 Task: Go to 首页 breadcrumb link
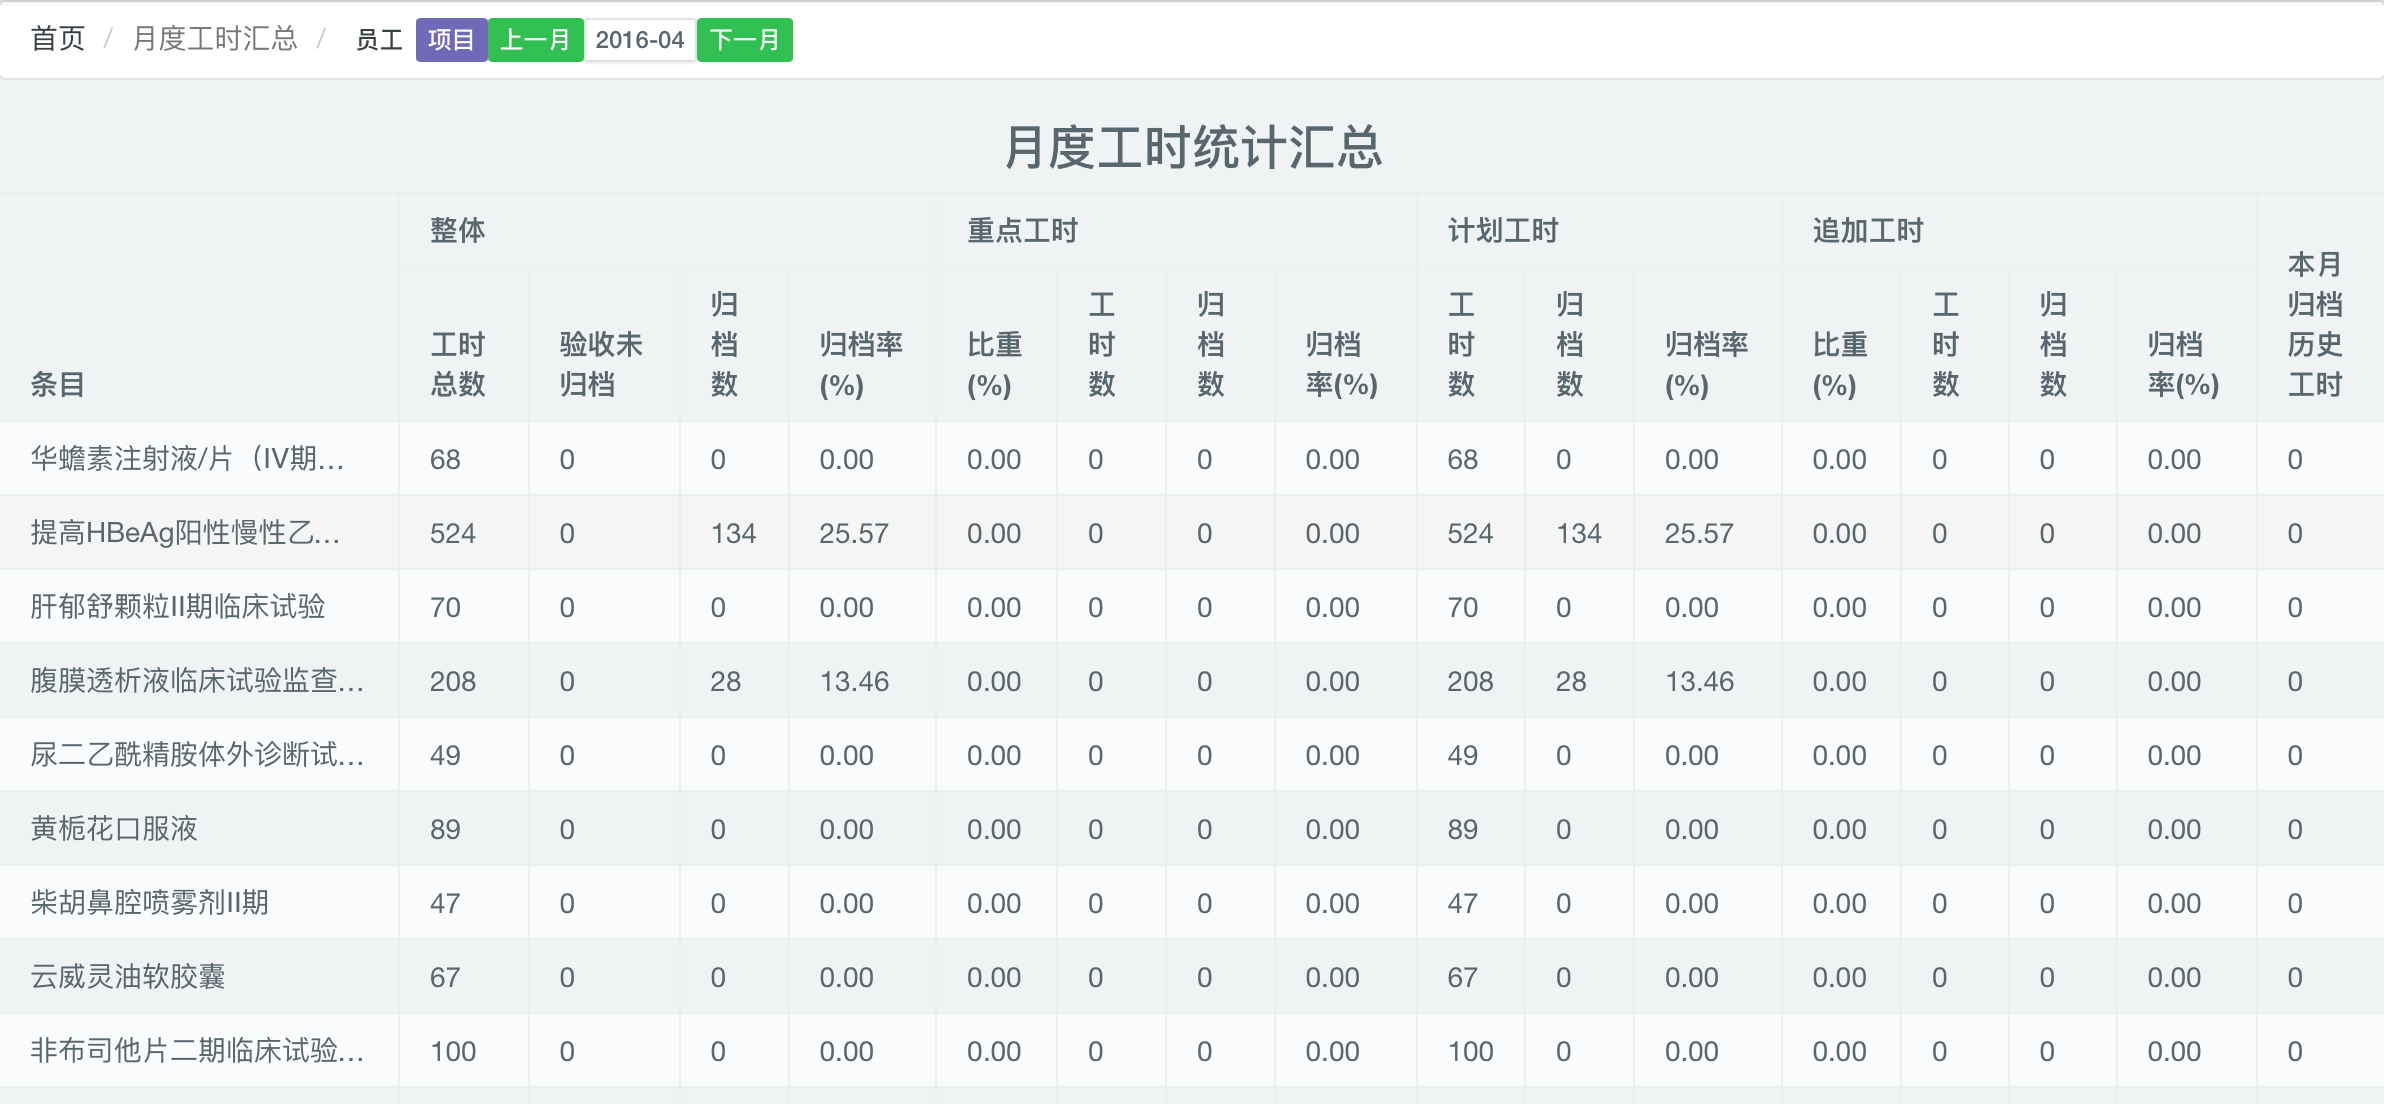click(x=58, y=39)
